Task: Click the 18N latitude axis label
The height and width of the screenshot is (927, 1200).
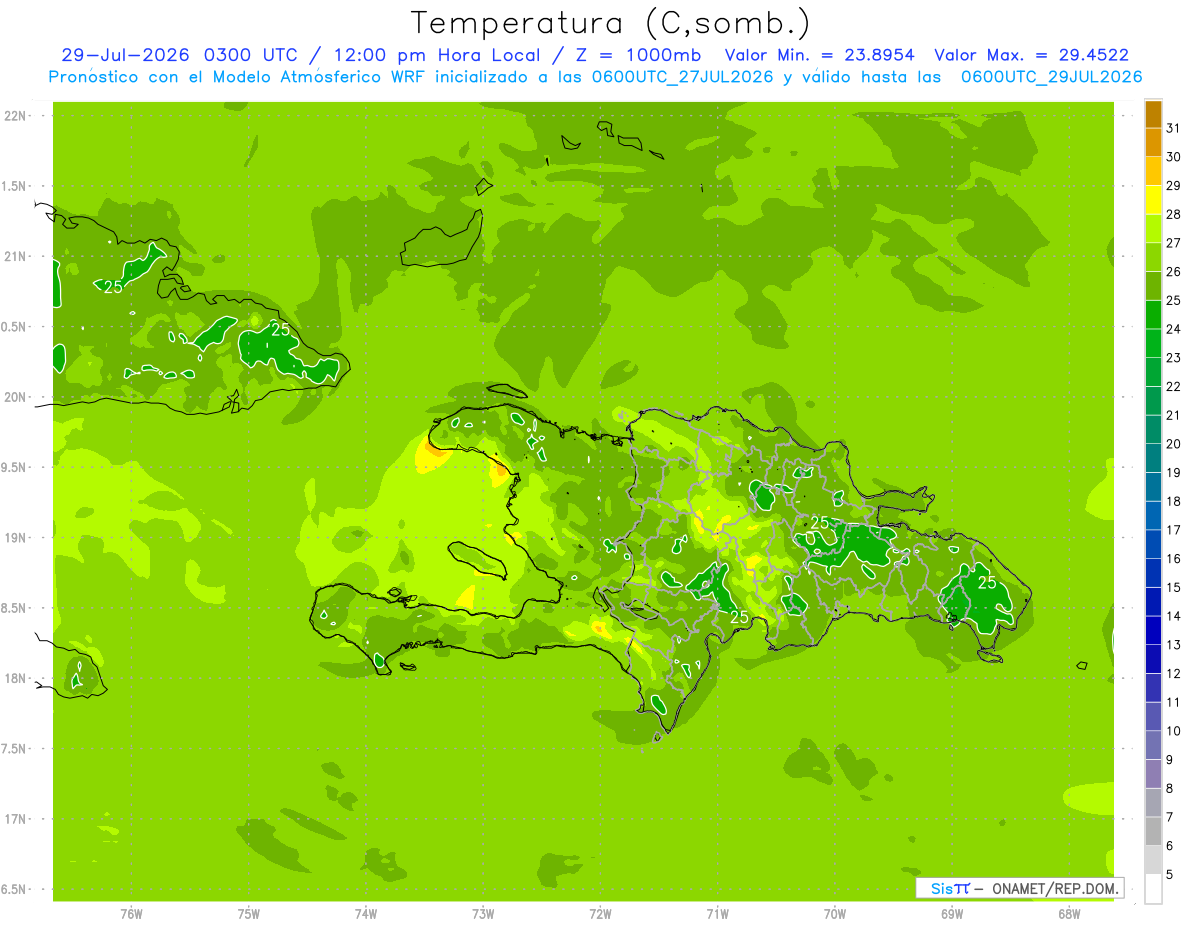Action: (x=15, y=679)
